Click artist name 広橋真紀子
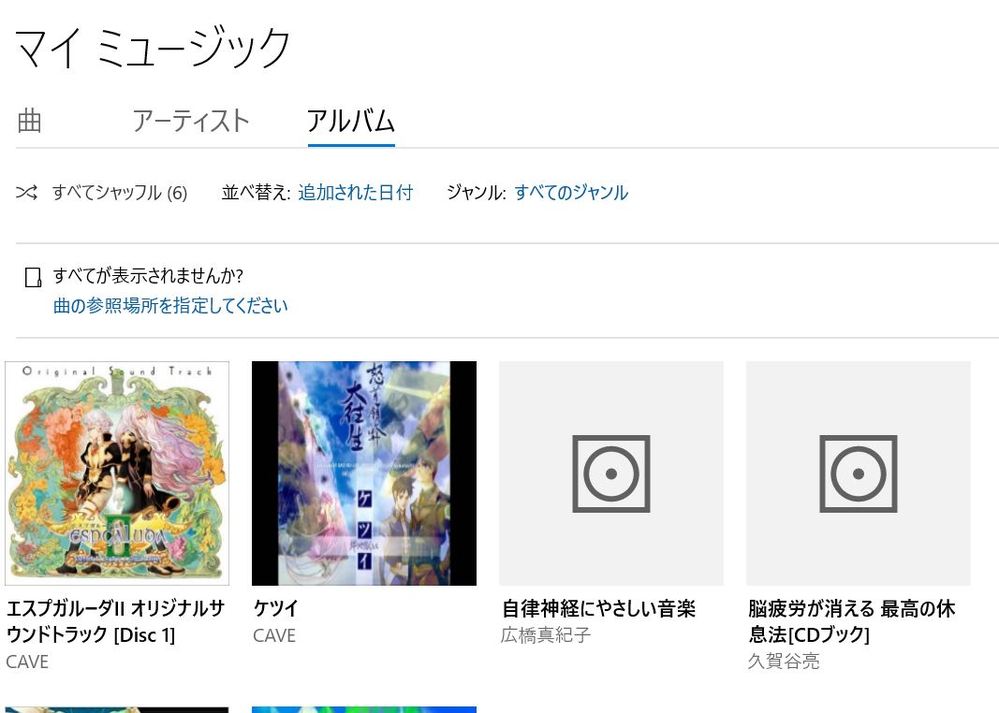 click(x=545, y=635)
